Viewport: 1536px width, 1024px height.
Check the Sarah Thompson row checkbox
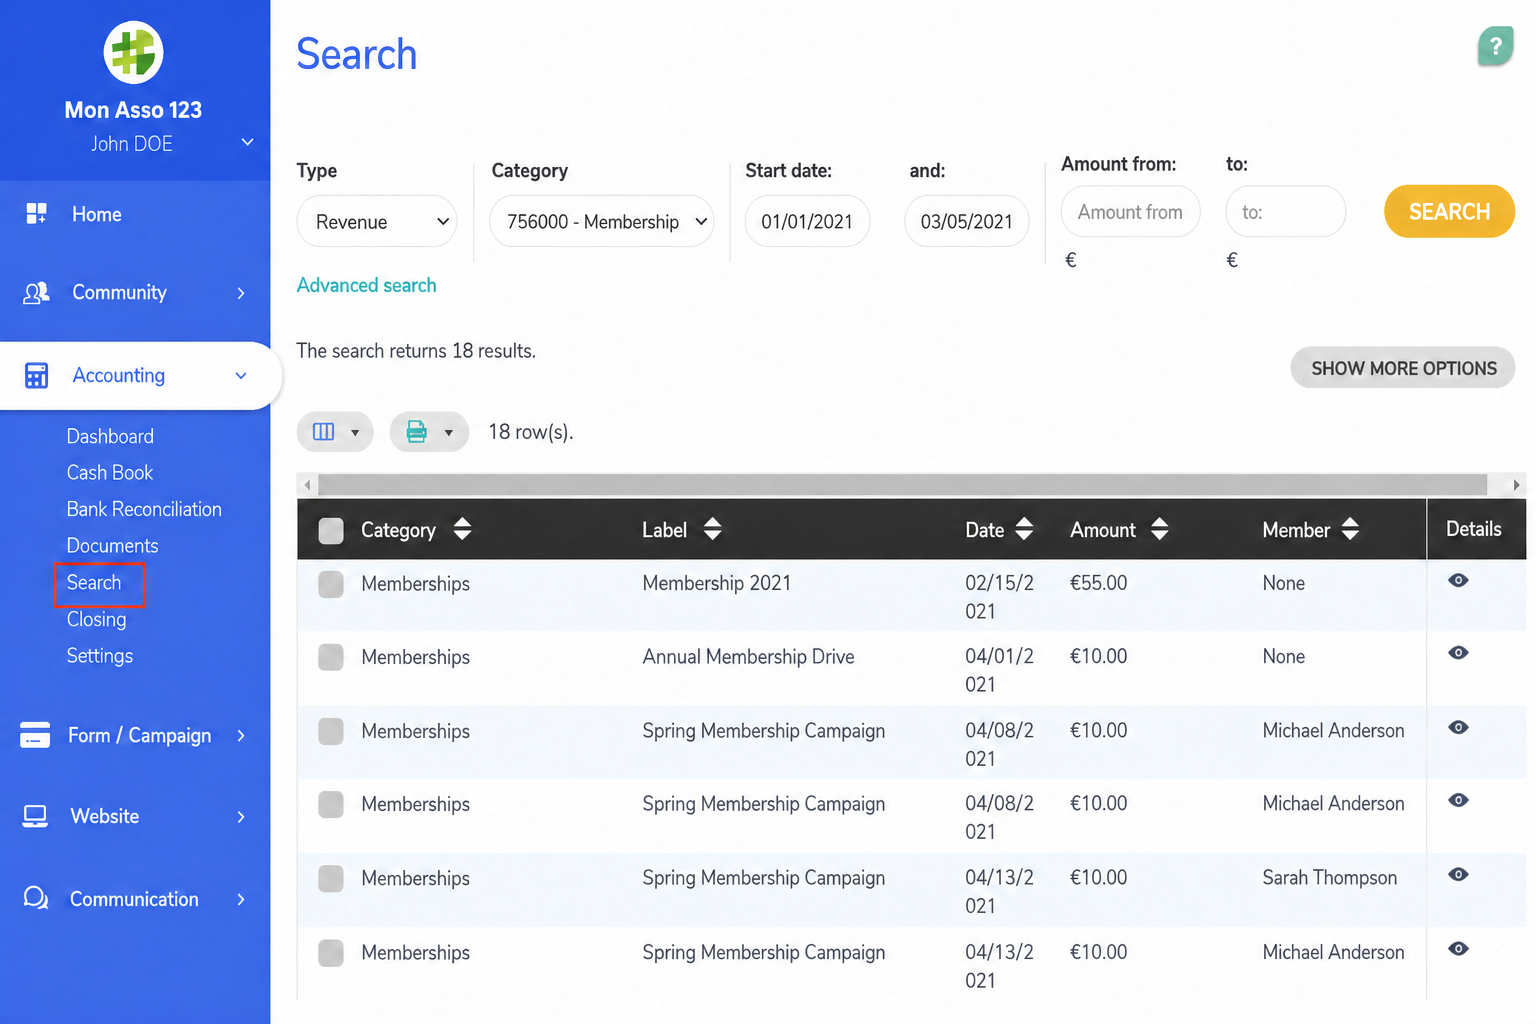[x=331, y=879]
